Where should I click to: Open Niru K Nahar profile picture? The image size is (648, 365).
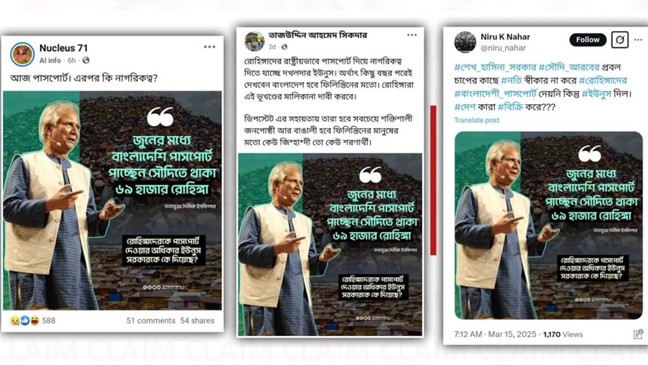[x=465, y=42]
